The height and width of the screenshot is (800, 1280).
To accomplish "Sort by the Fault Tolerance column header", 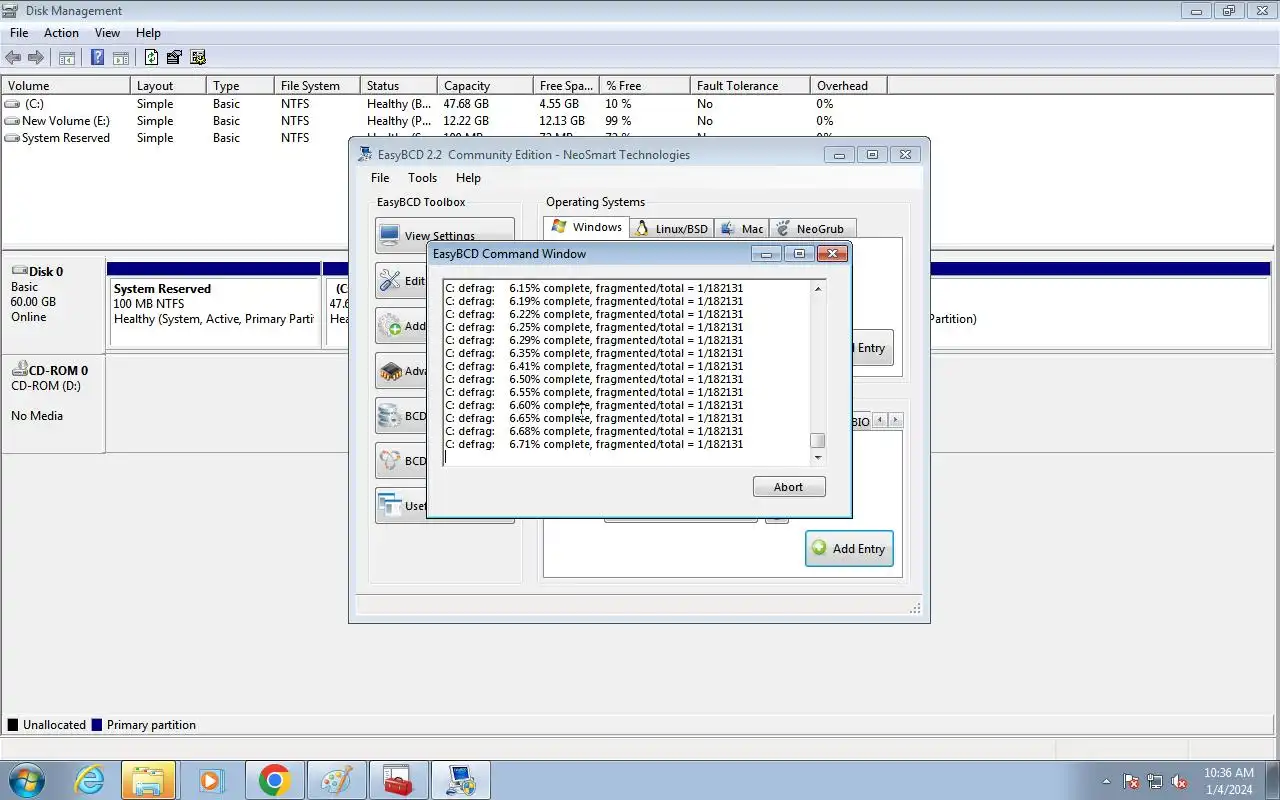I will (750, 86).
